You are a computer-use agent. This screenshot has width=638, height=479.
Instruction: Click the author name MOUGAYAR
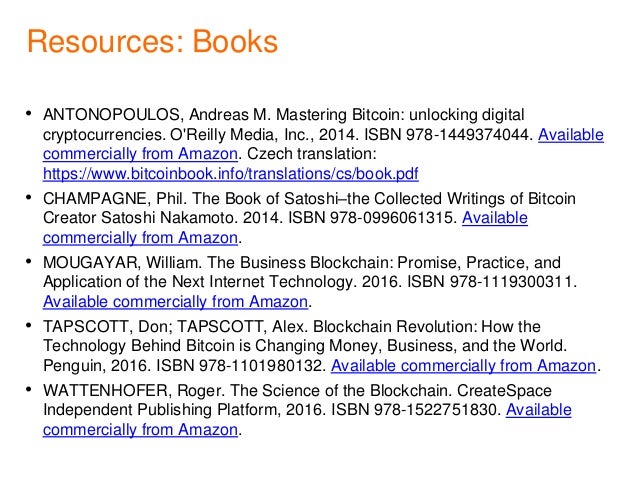point(92,262)
